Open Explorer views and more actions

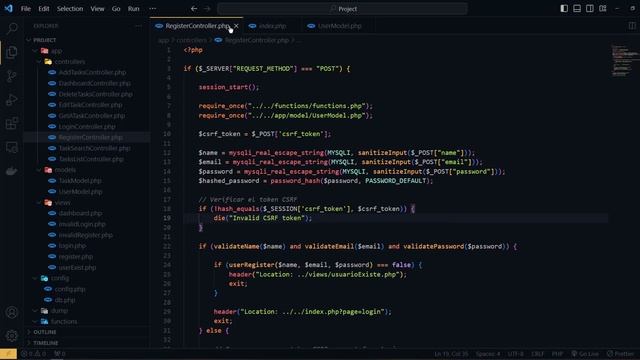(139, 26)
